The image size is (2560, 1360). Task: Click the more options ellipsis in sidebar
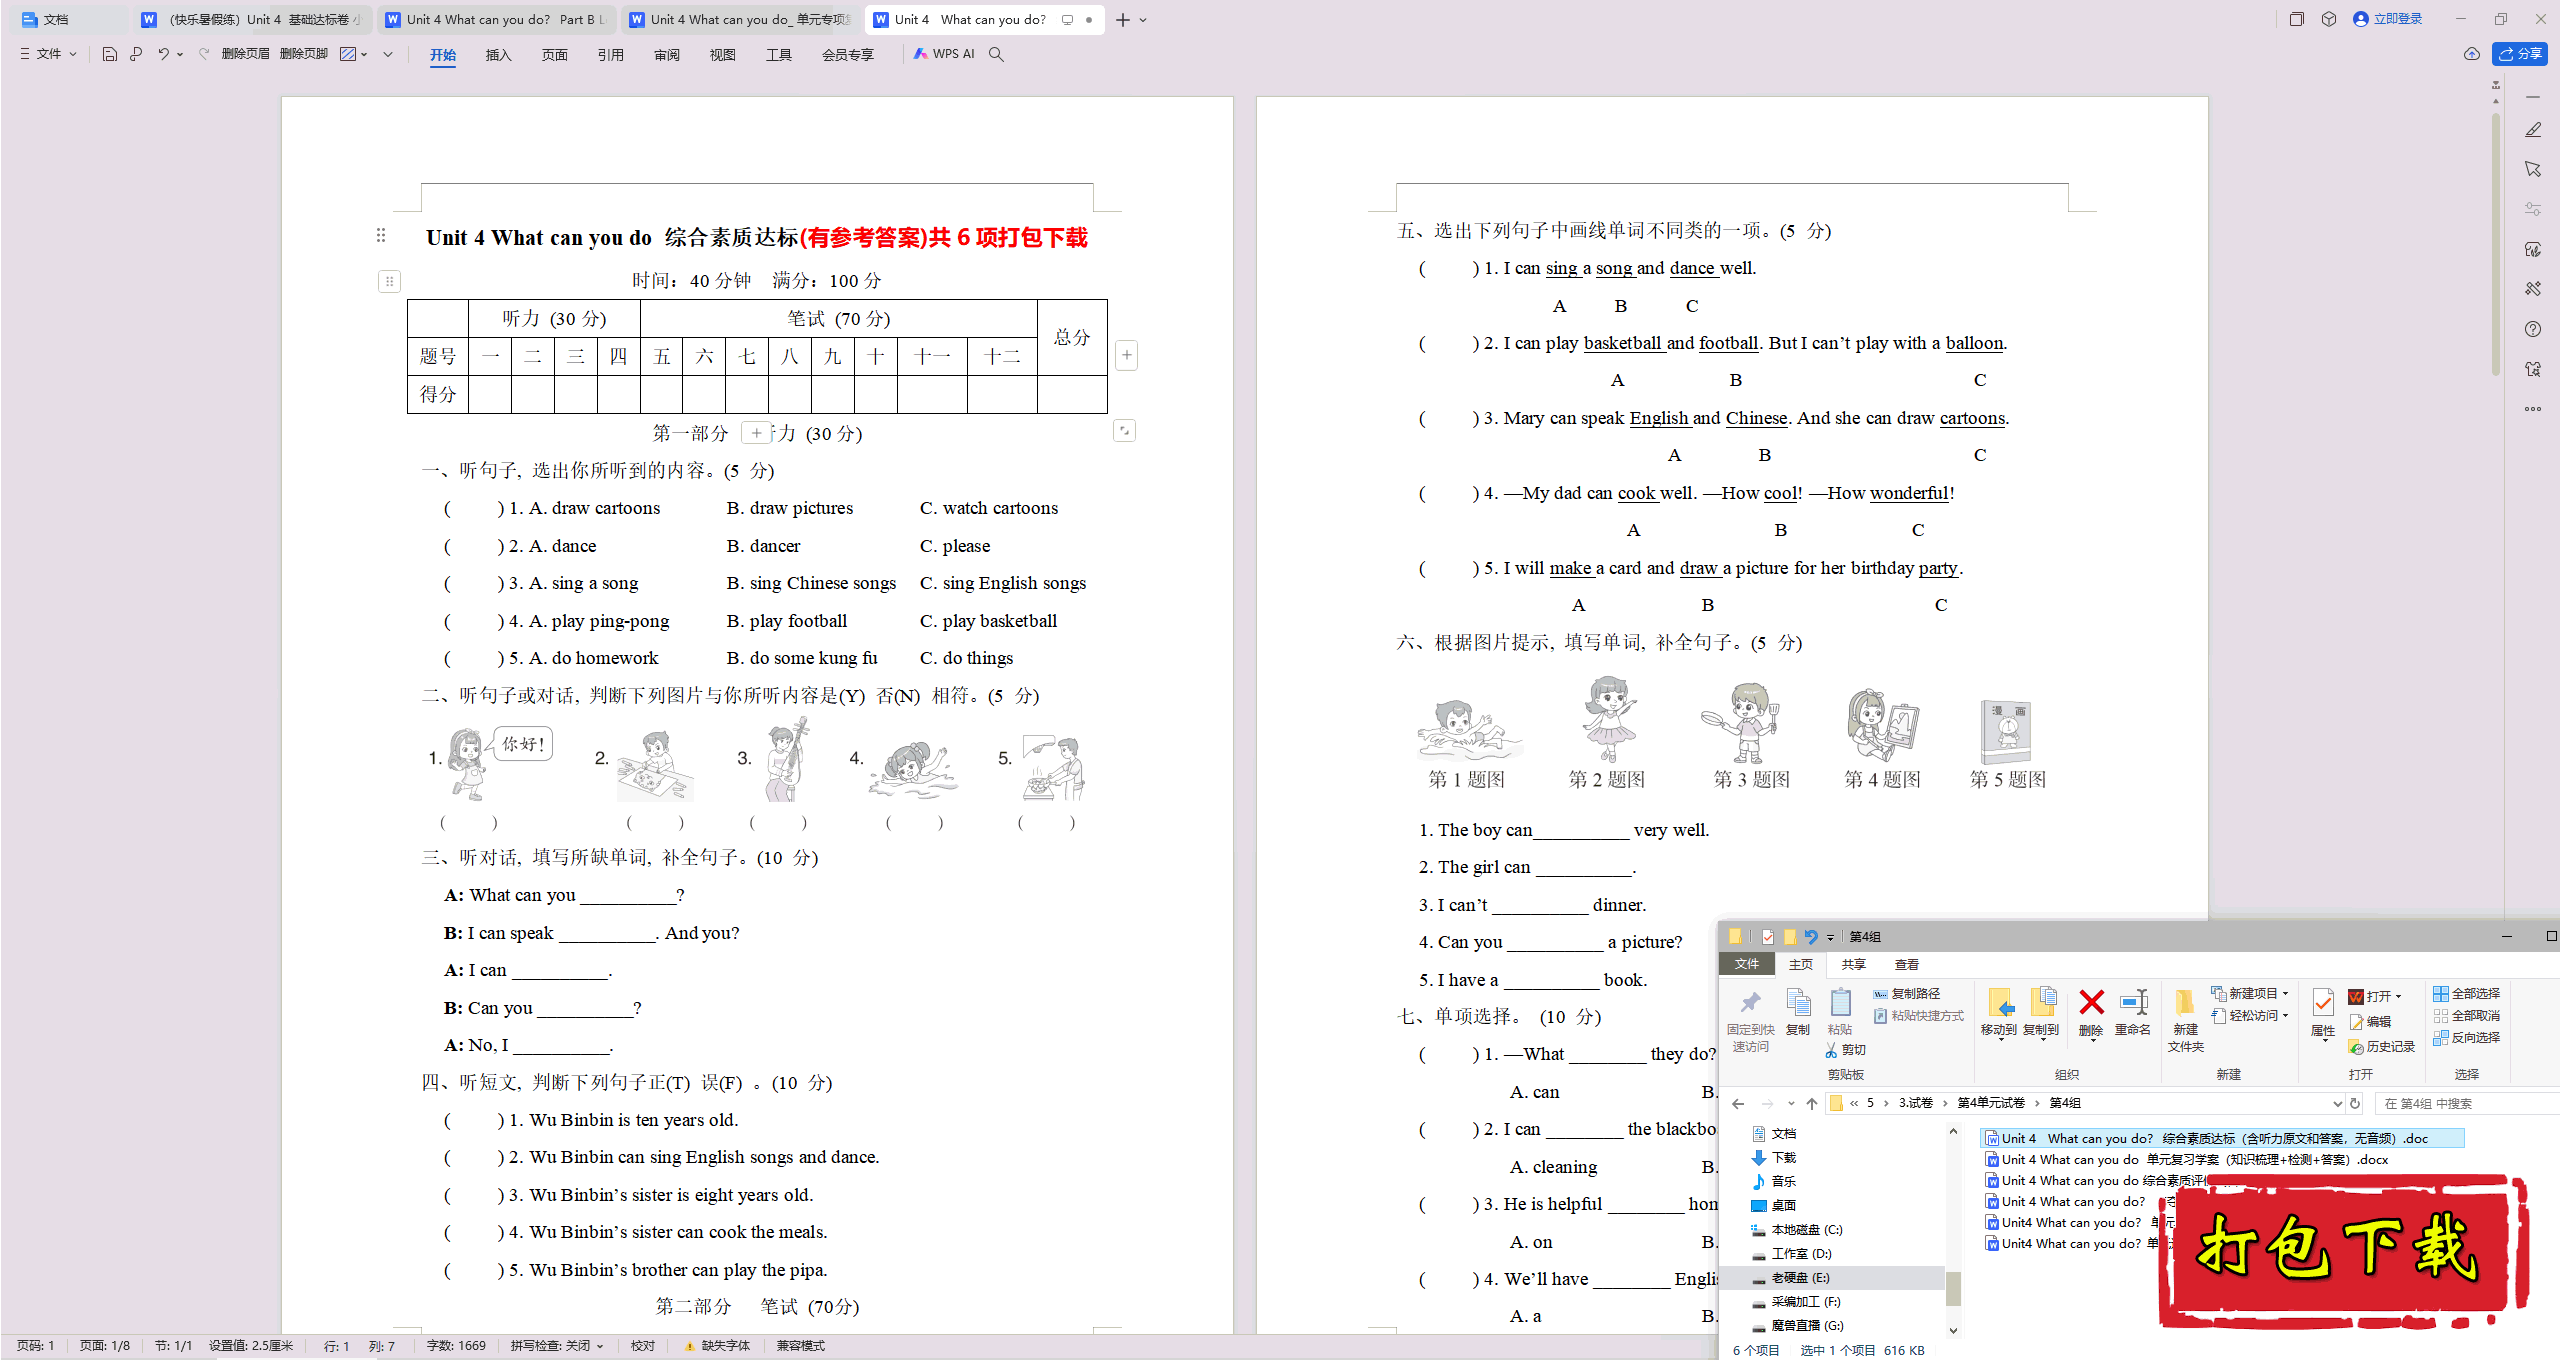2533,409
